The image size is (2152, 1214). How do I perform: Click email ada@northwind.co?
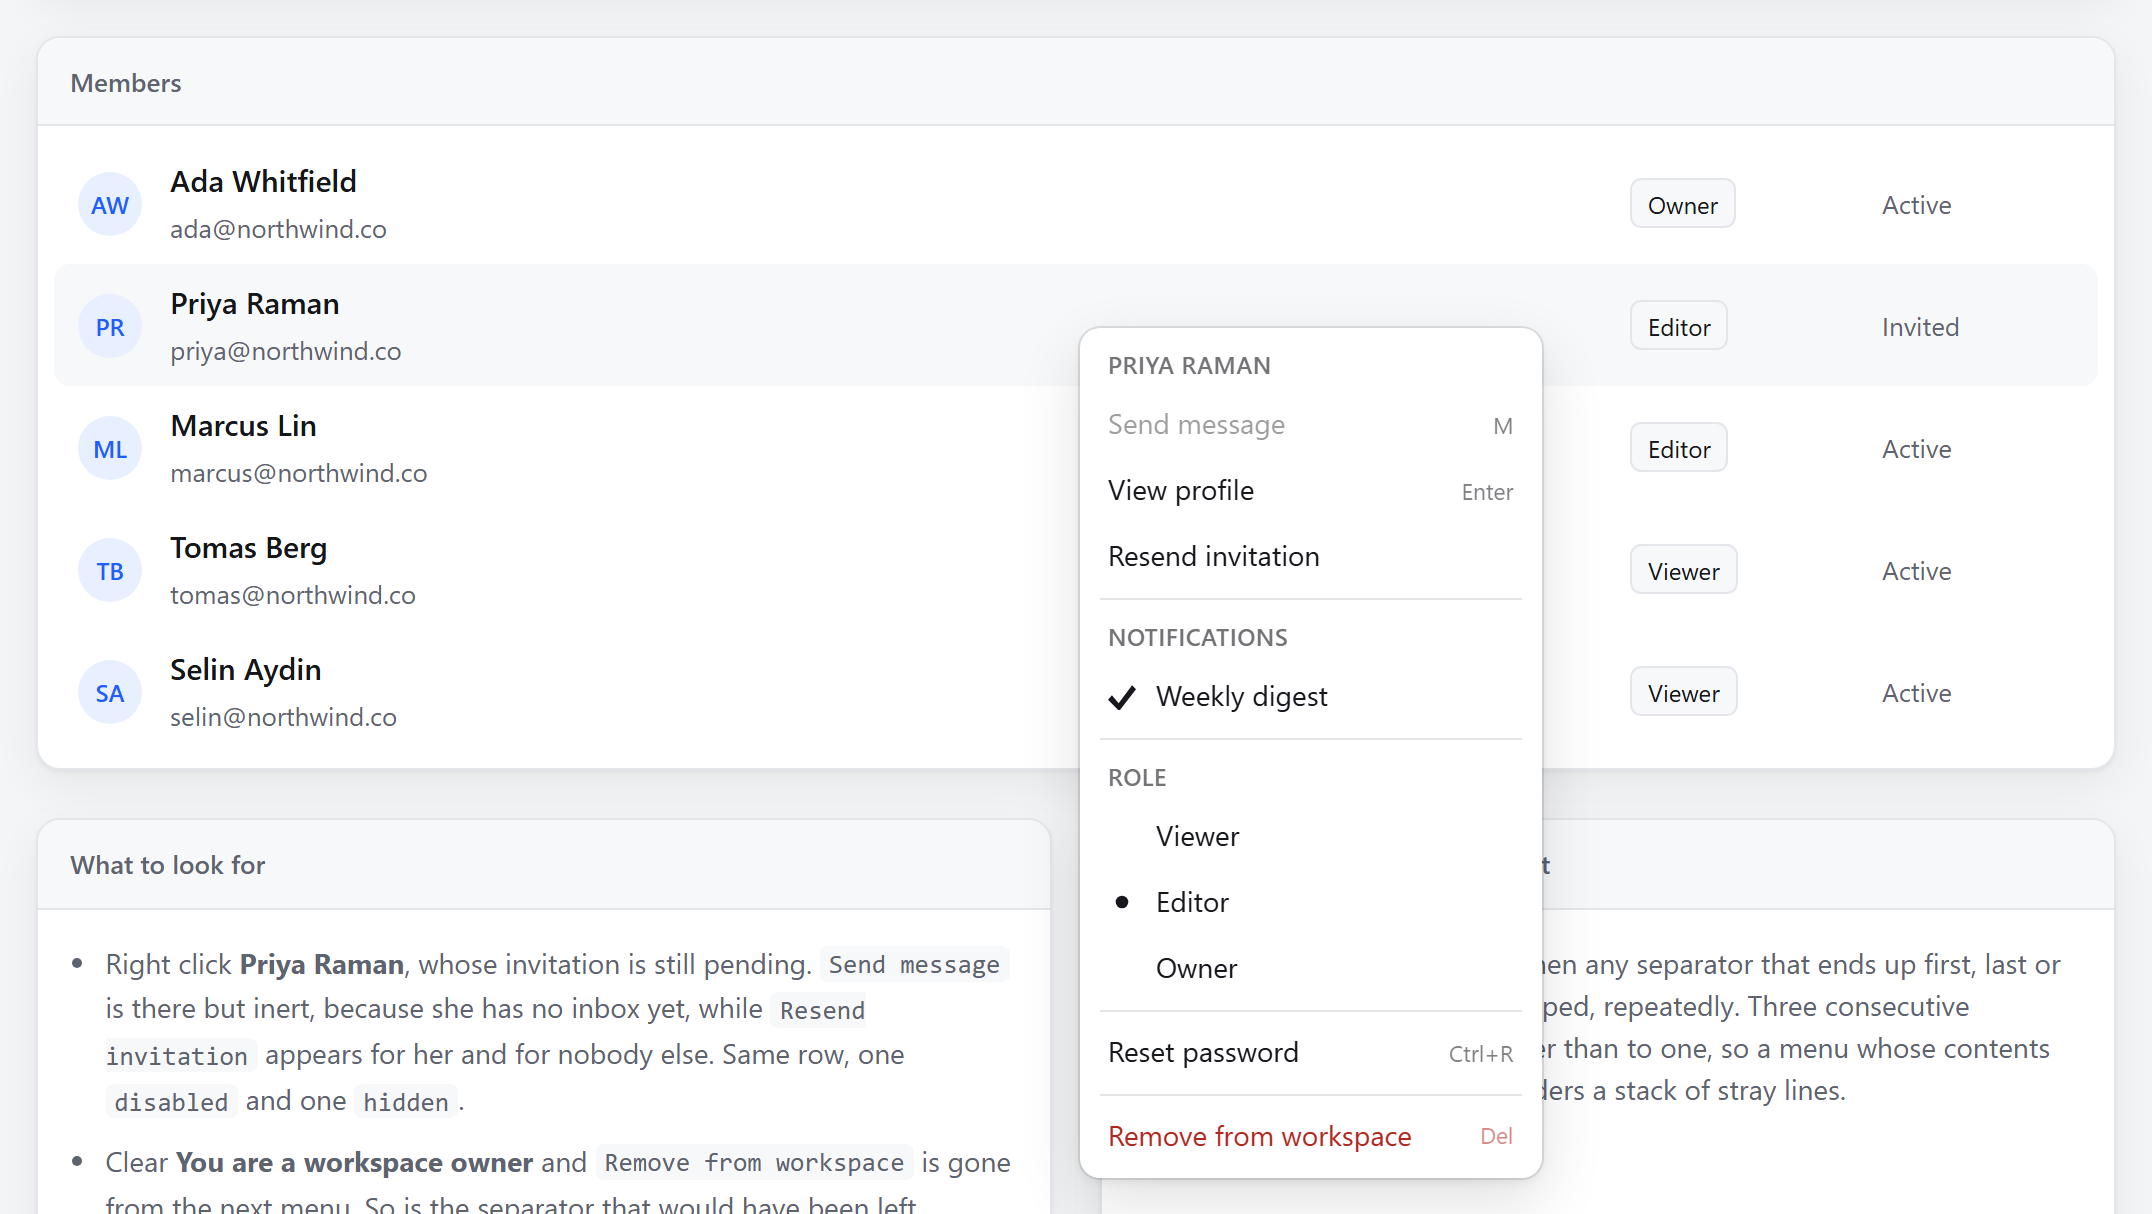click(278, 229)
